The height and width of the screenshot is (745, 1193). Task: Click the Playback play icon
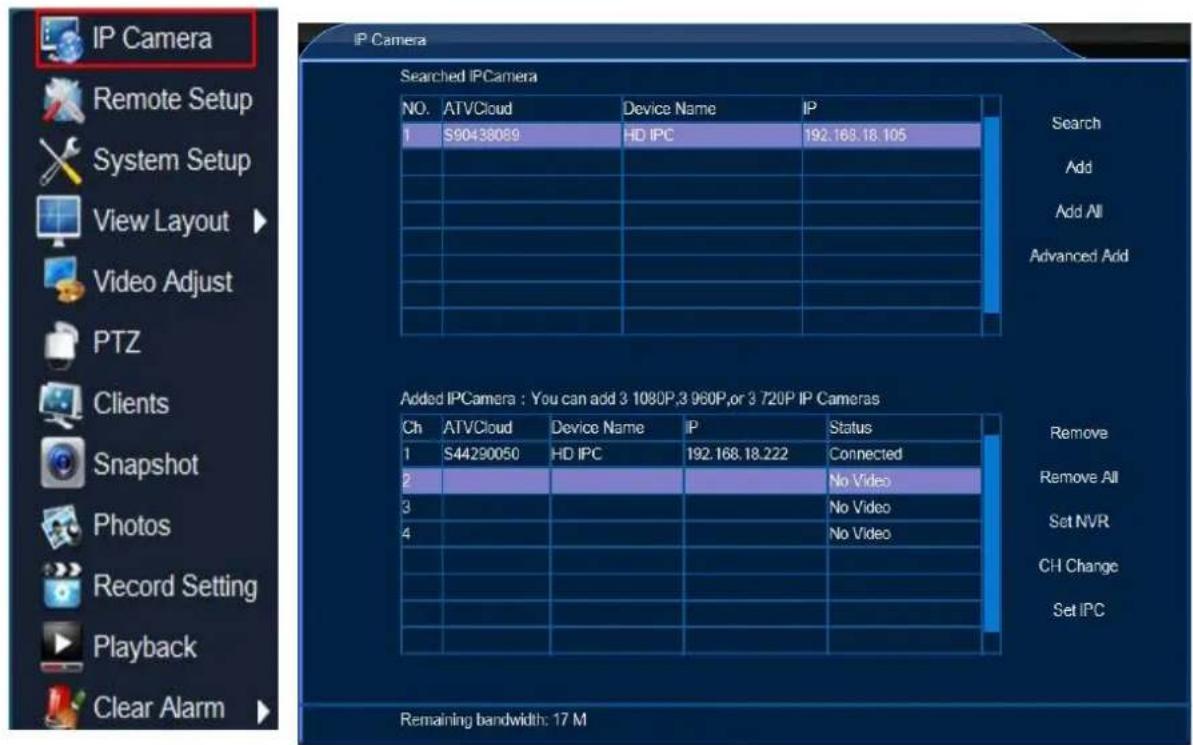tap(62, 647)
